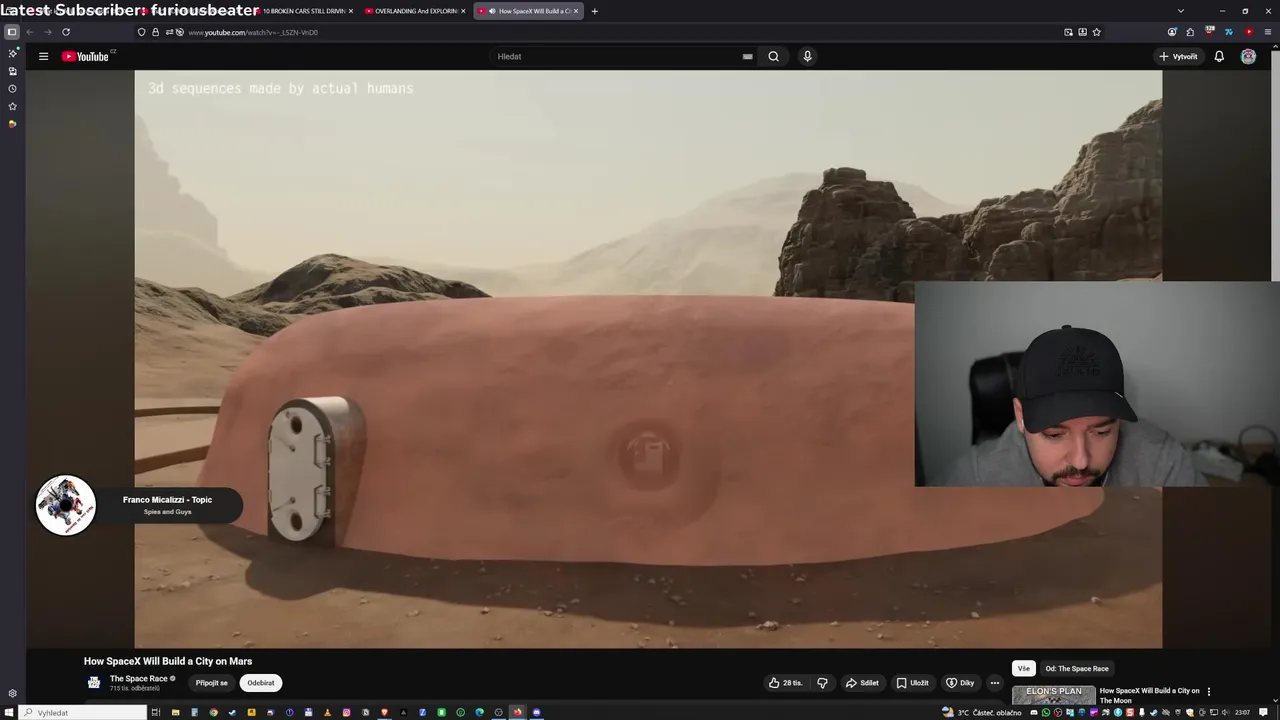Open the red extension with 128 badge
1280x720 pixels.
point(1210,32)
